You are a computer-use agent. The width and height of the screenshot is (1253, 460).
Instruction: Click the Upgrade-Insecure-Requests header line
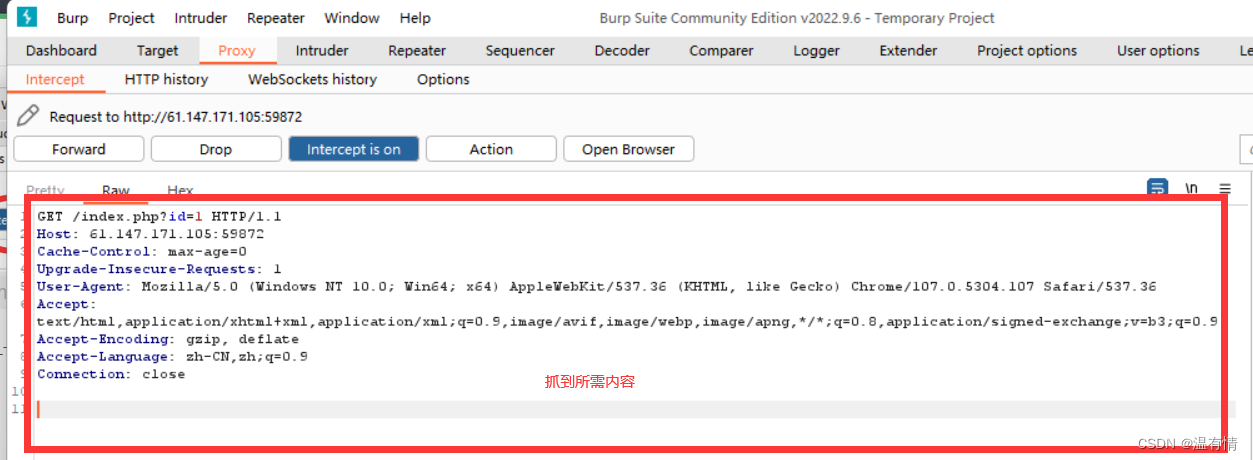[x=160, y=269]
